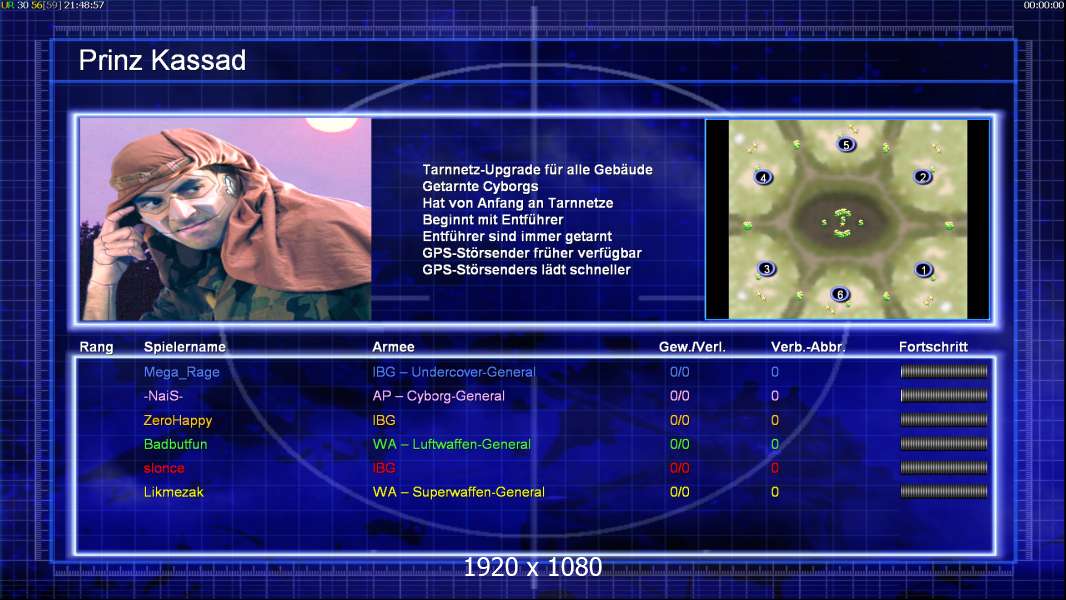Click the 00:00:00 game timer
The image size is (1066, 600).
point(1044,5)
